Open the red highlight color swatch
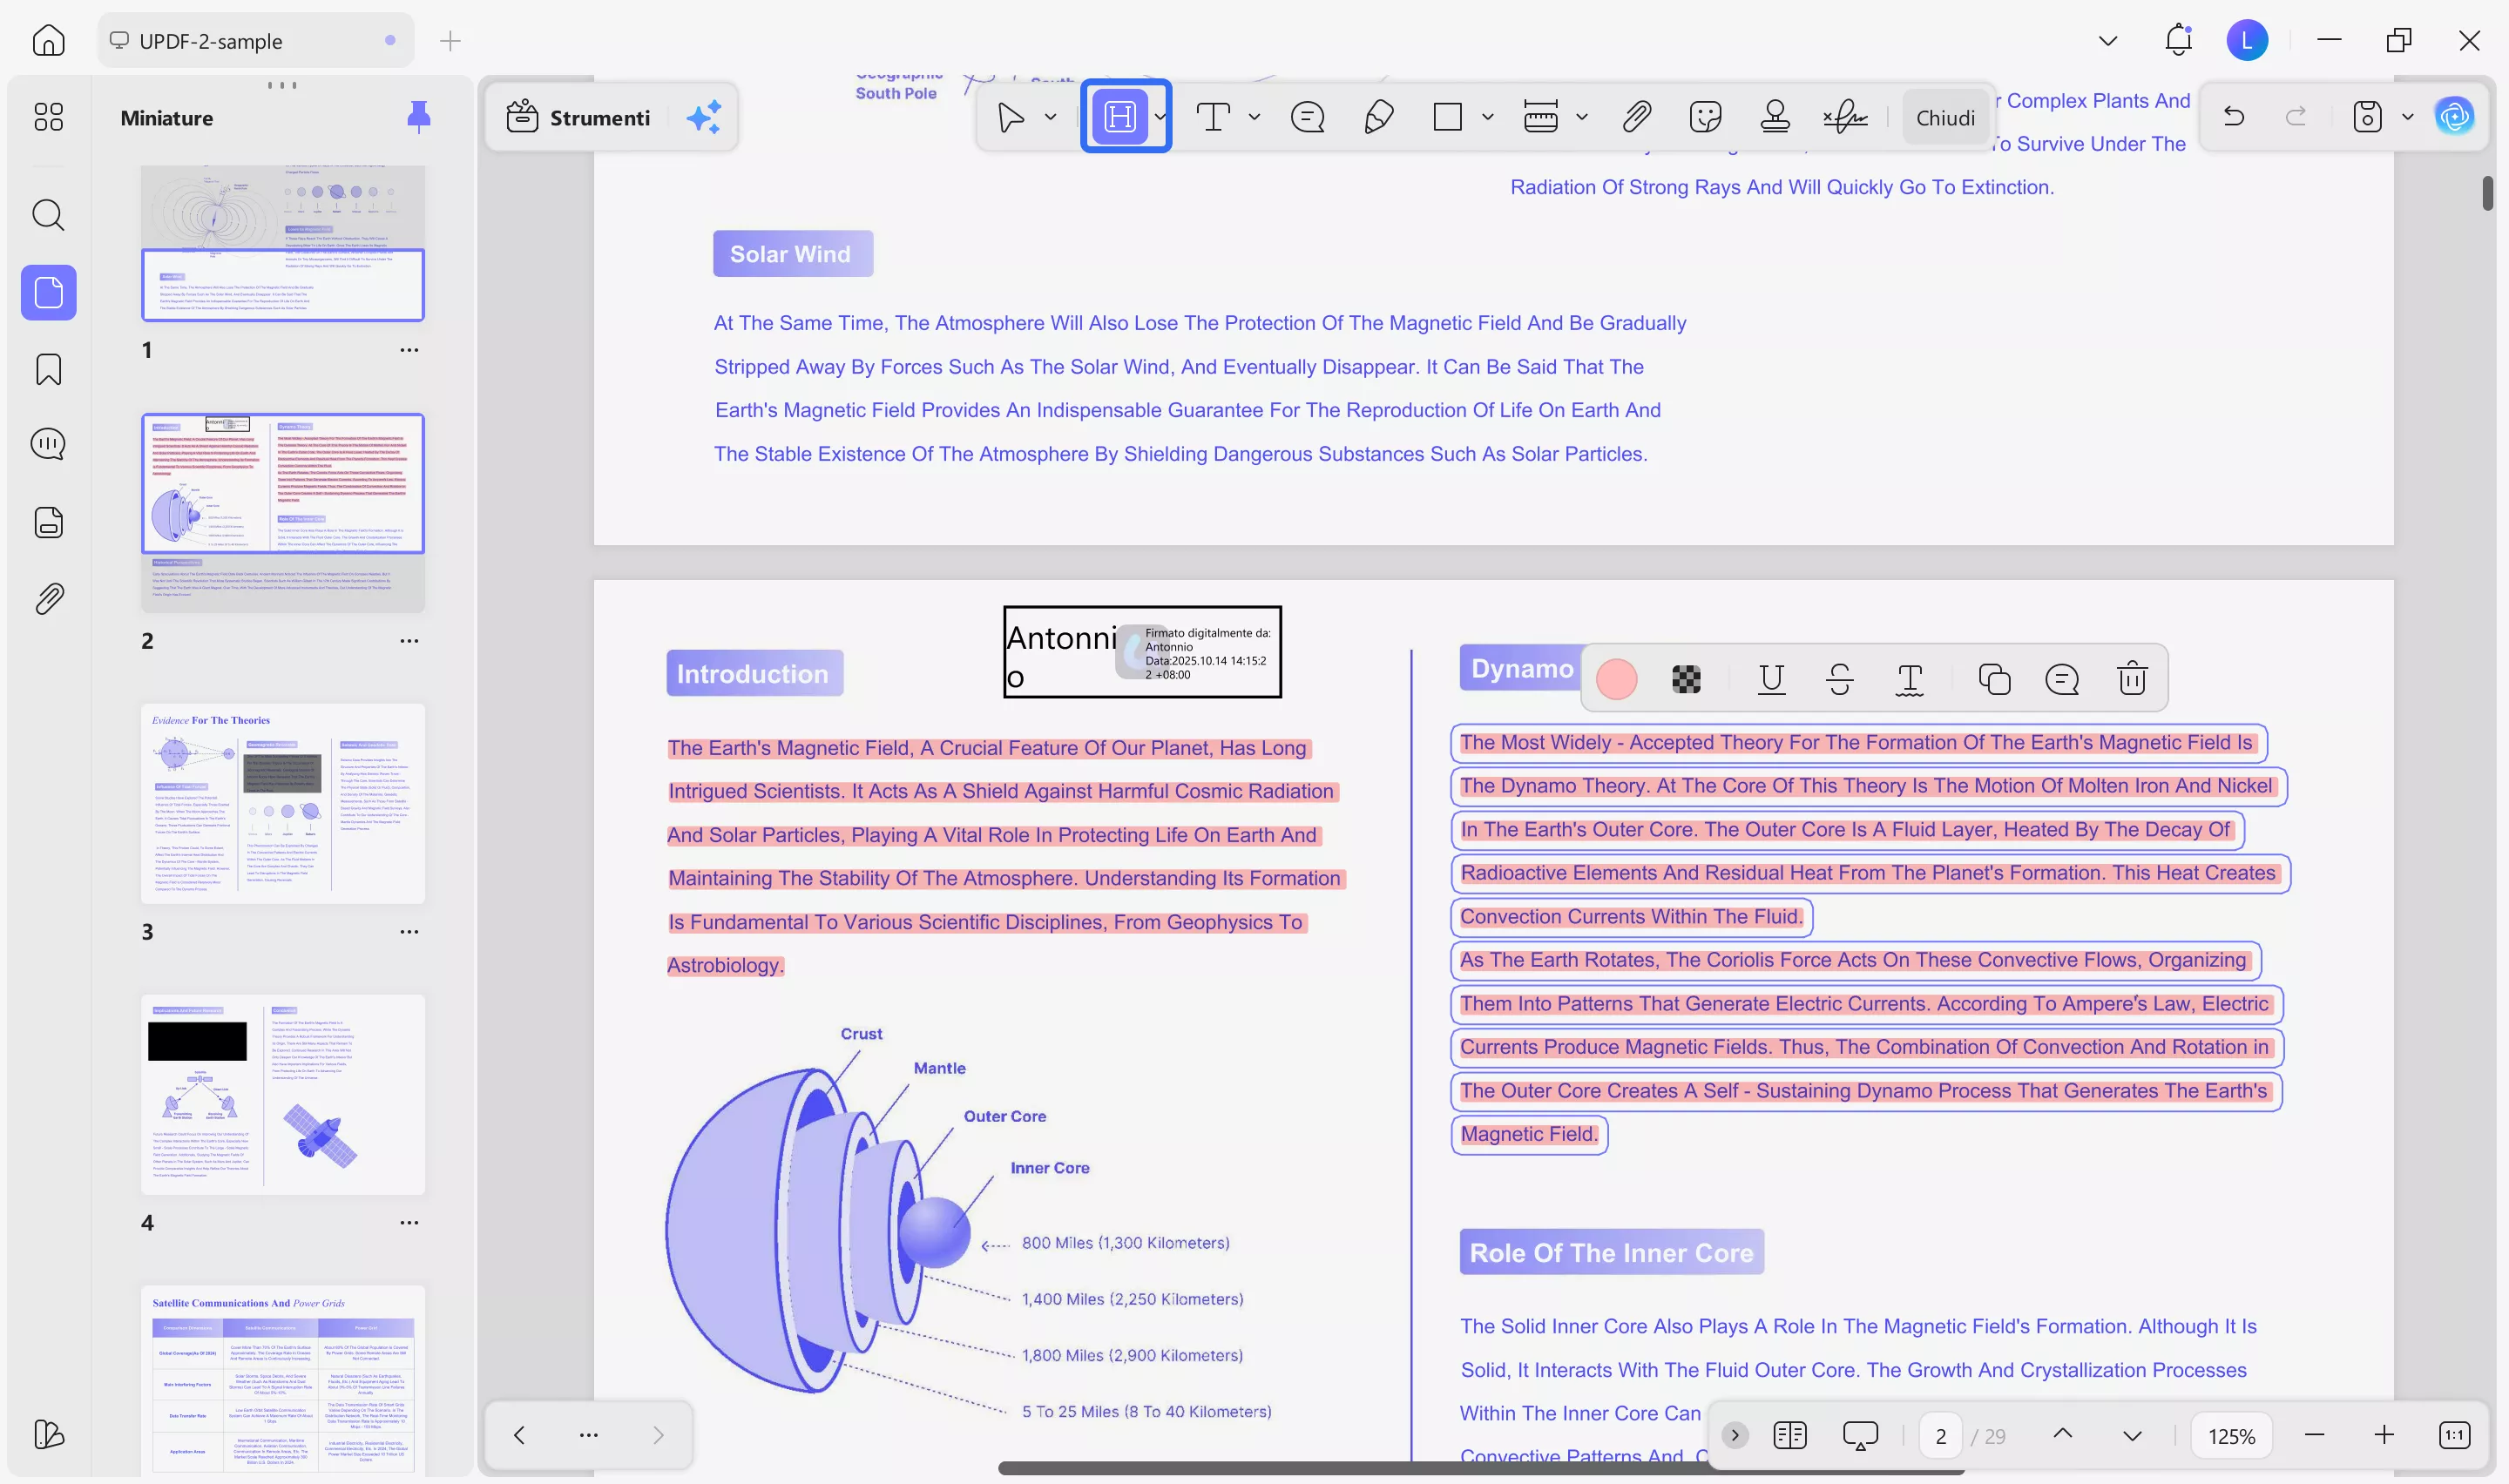The image size is (2509, 1484). pyautogui.click(x=1616, y=678)
